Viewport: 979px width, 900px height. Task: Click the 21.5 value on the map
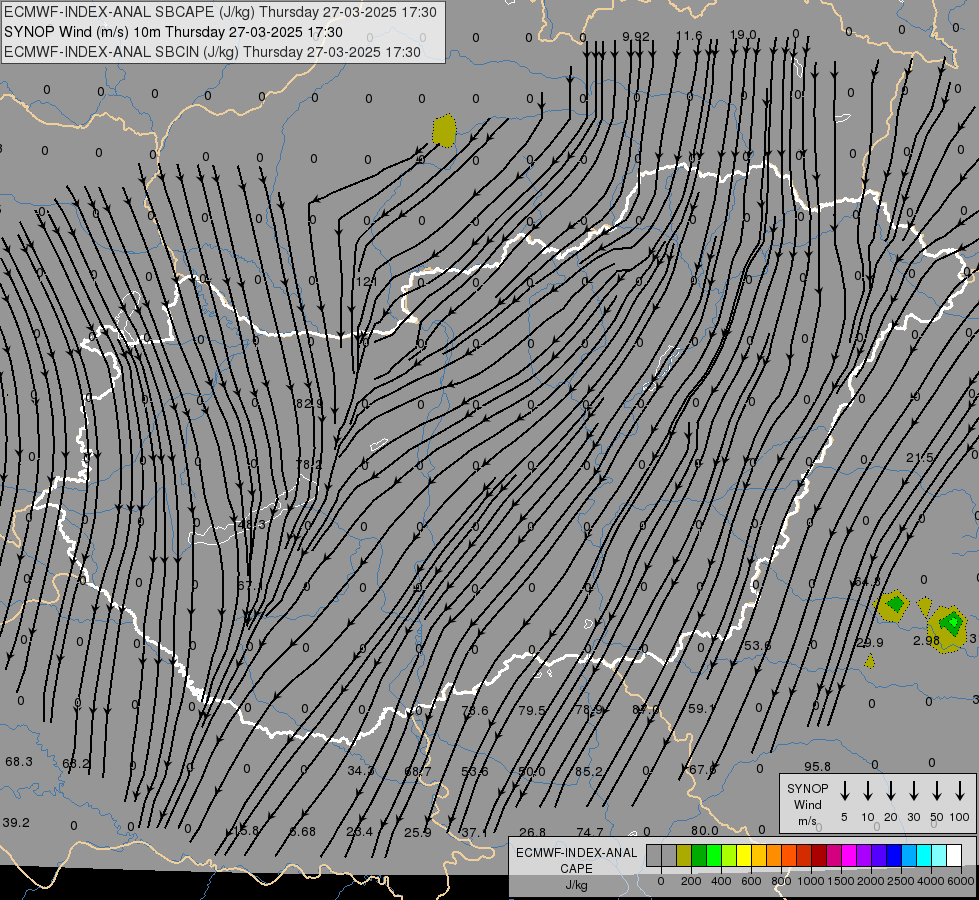click(919, 458)
